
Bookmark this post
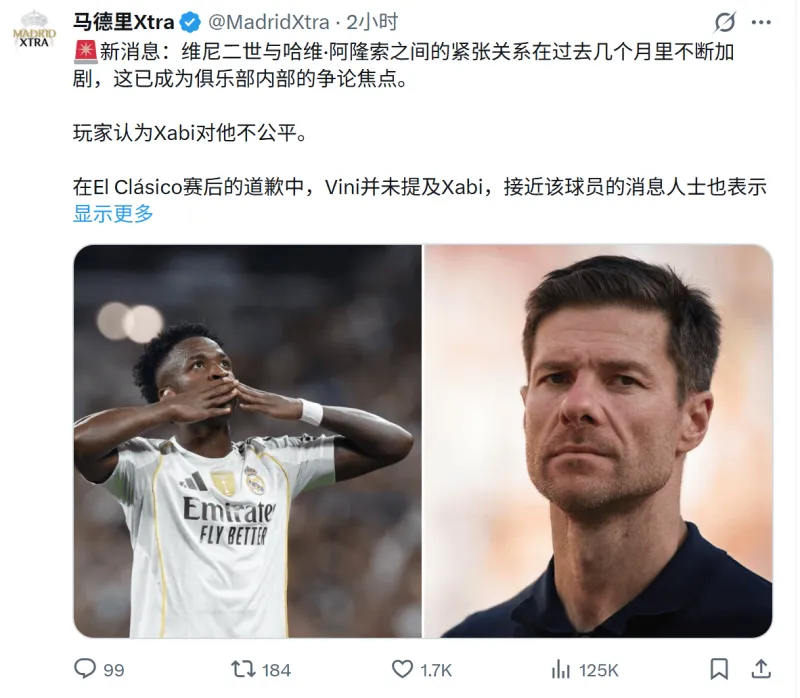pos(719,669)
